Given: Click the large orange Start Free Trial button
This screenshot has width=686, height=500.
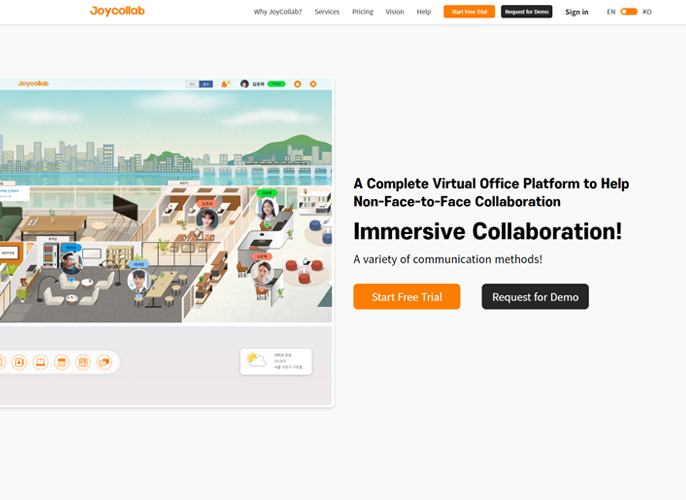Looking at the screenshot, I should 407,297.
